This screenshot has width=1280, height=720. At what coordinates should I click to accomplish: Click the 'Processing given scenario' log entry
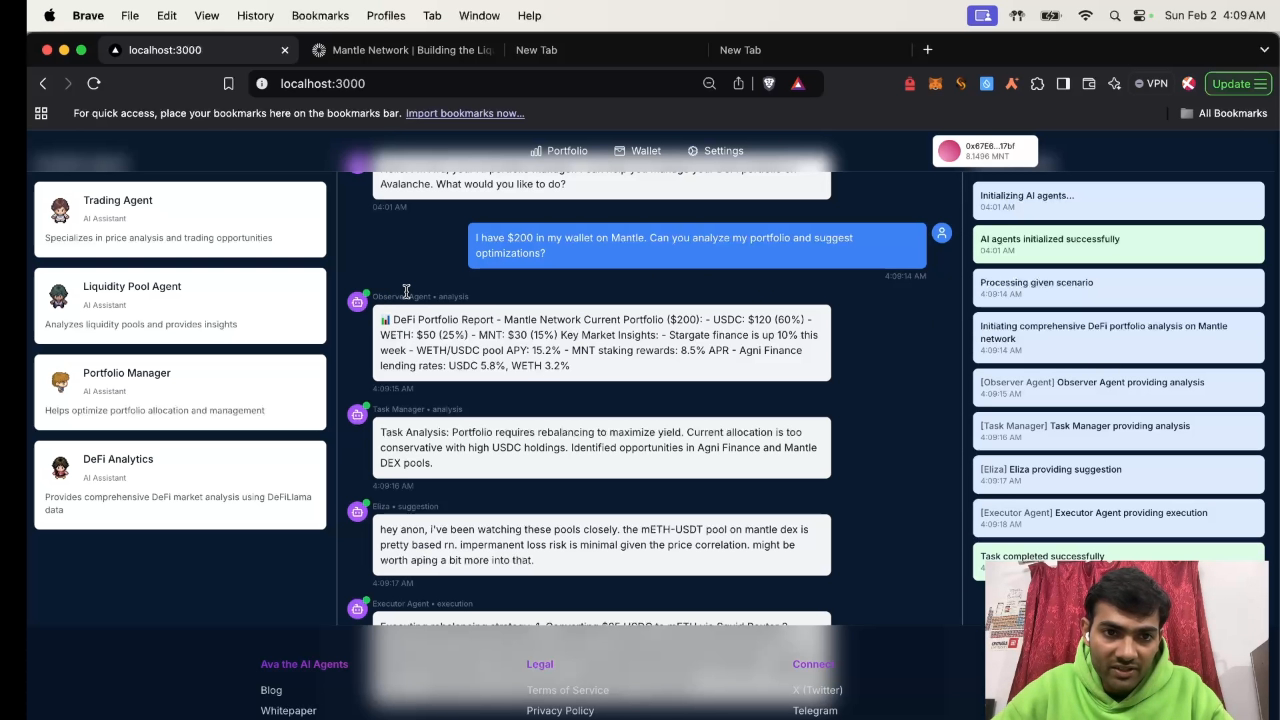point(1118,287)
